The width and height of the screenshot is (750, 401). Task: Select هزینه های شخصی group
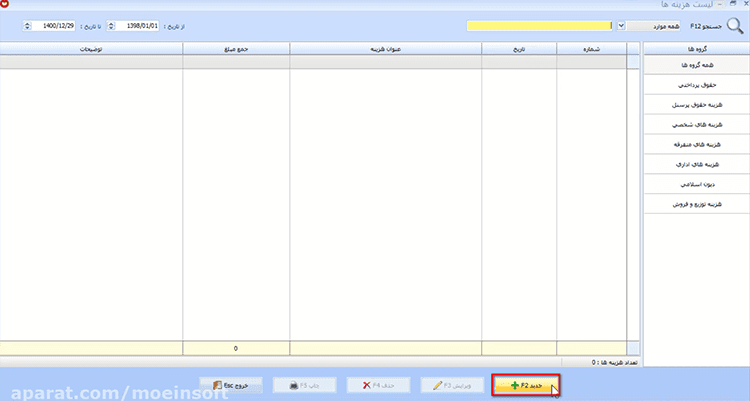(x=697, y=124)
